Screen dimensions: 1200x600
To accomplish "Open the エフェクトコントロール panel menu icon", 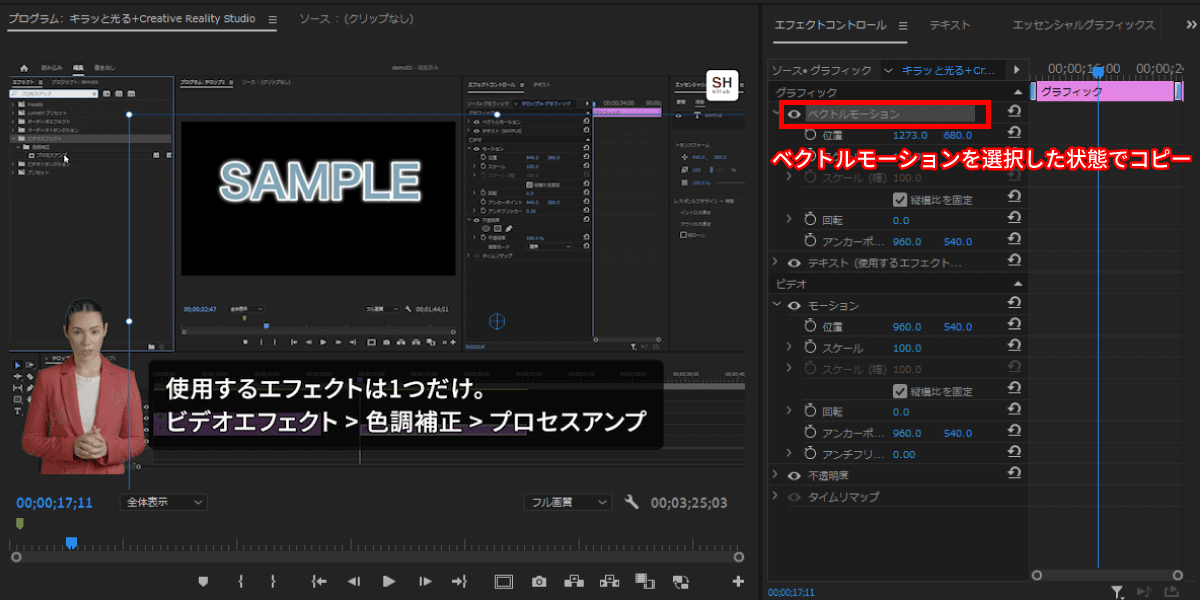I will (903, 25).
